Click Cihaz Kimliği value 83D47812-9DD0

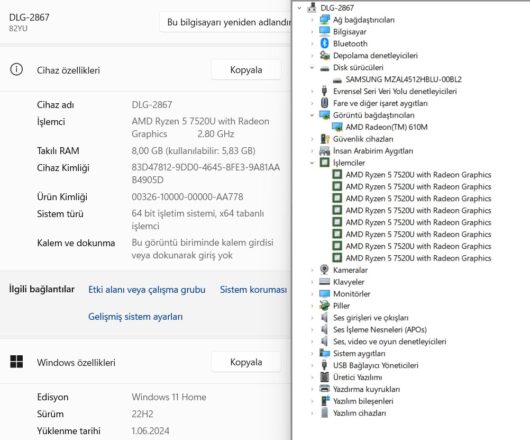point(206,173)
